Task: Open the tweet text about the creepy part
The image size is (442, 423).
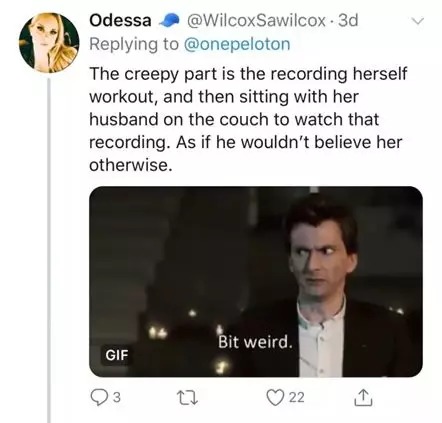Action: coord(248,119)
